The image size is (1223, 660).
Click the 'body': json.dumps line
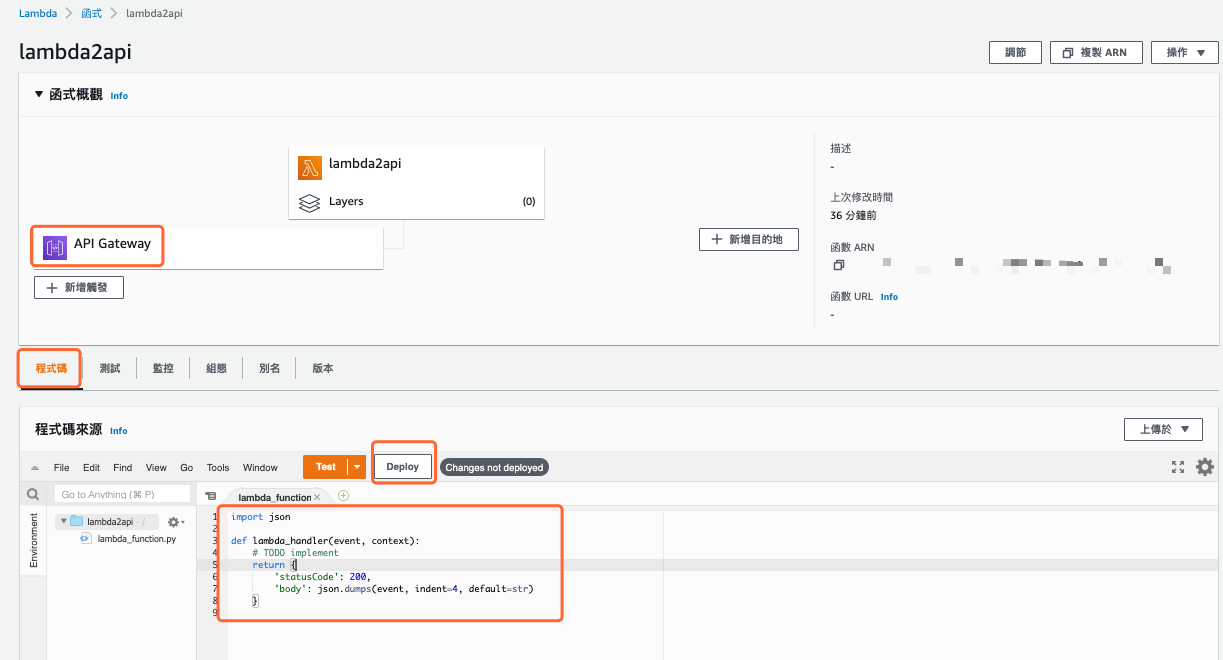tap(404, 589)
